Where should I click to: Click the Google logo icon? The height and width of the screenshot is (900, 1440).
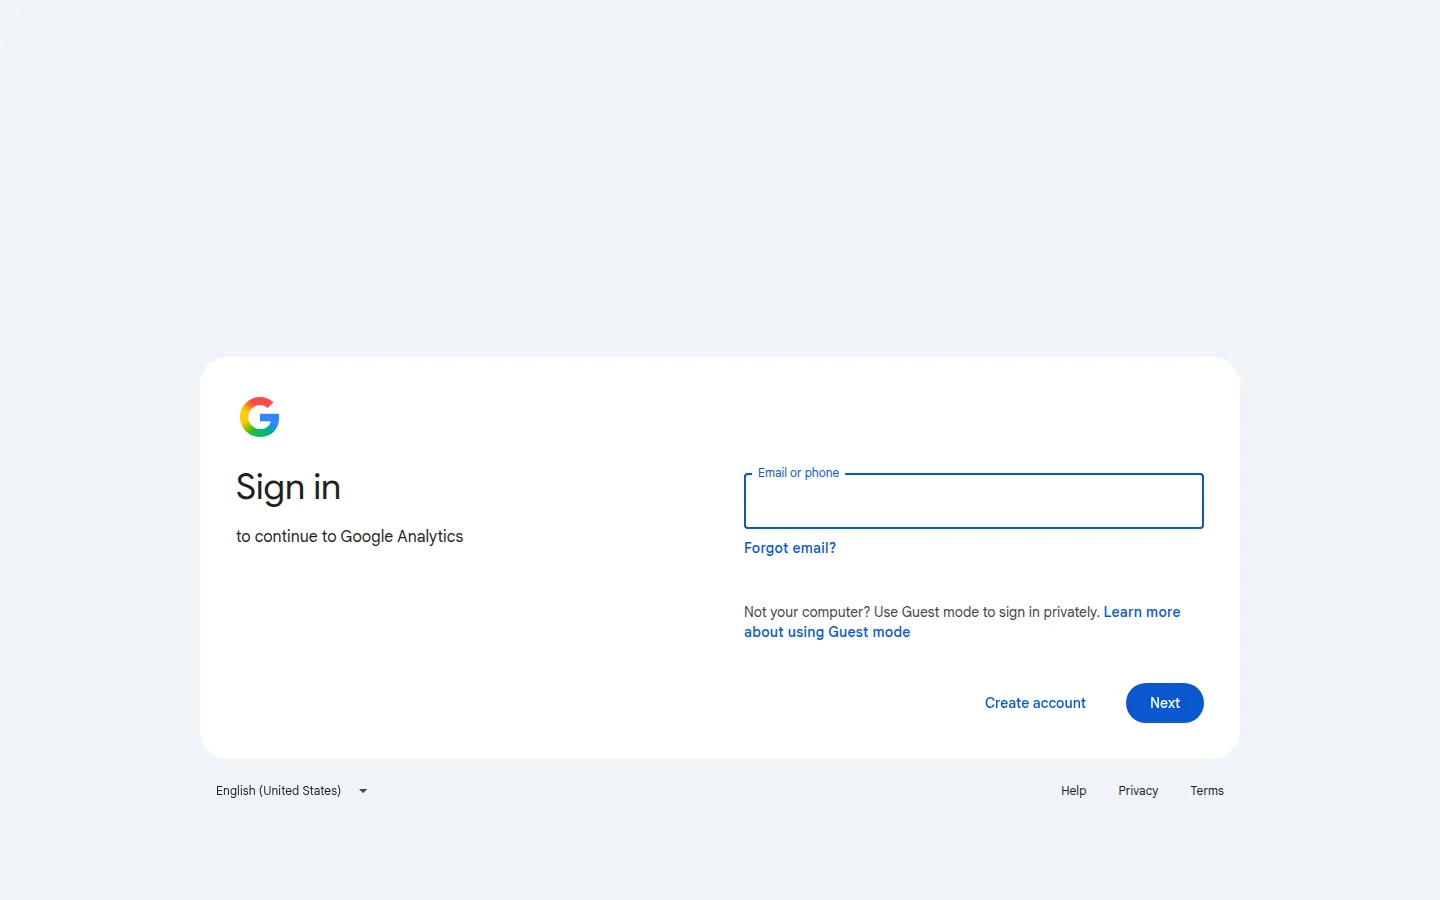(x=260, y=417)
